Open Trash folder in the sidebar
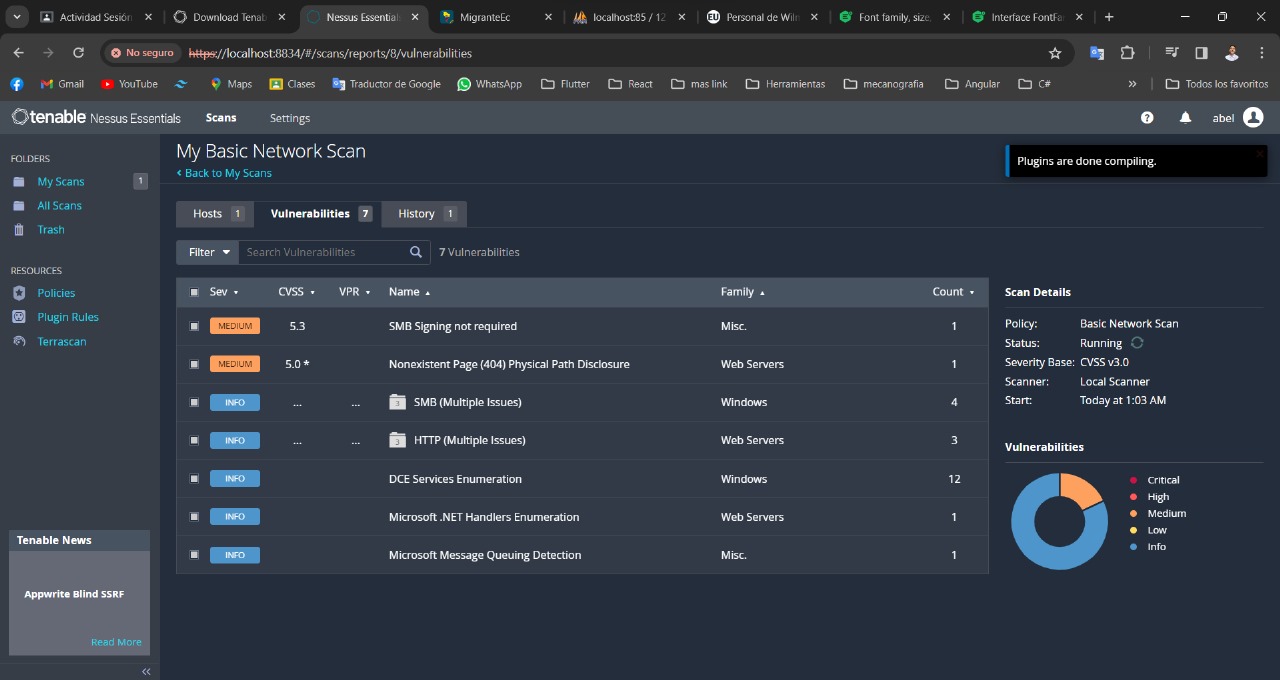Image resolution: width=1280 pixels, height=680 pixels. pos(50,229)
